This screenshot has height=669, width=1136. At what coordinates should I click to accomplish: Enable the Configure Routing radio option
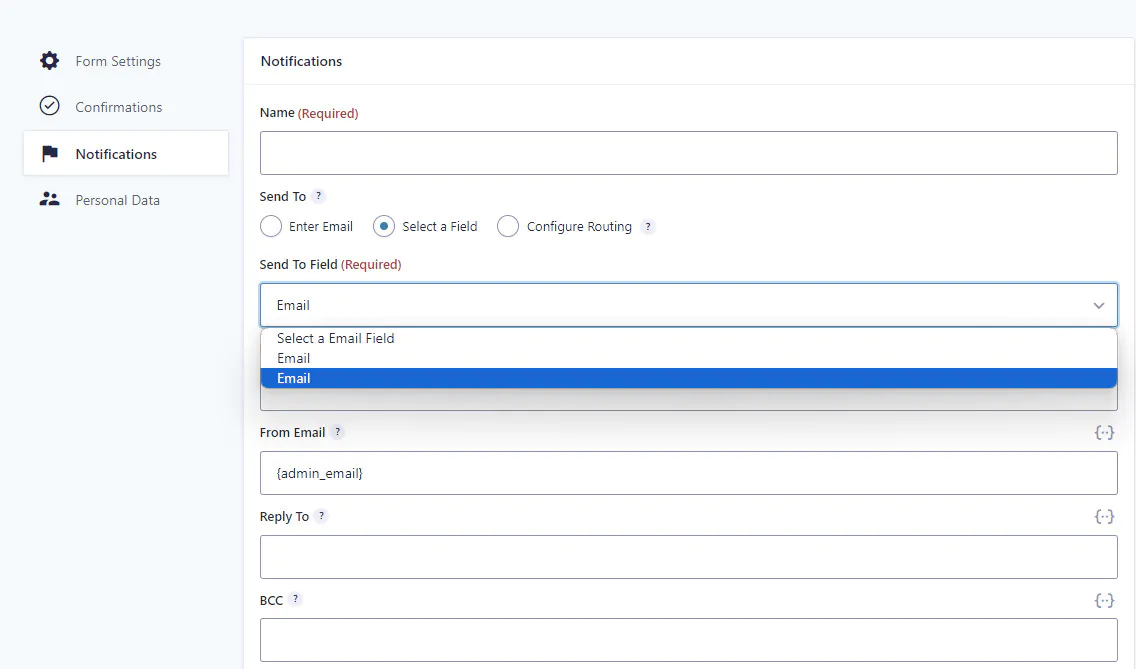pyautogui.click(x=508, y=227)
